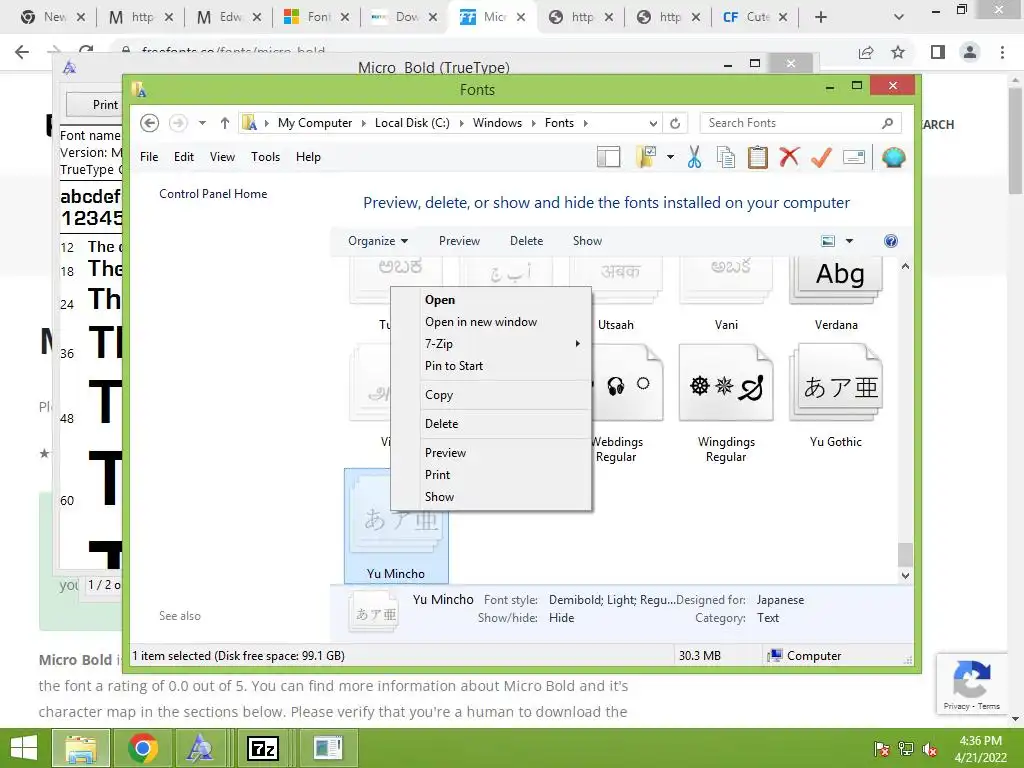The image size is (1024, 768).
Task: Click the Delete command bar button
Action: (x=526, y=241)
